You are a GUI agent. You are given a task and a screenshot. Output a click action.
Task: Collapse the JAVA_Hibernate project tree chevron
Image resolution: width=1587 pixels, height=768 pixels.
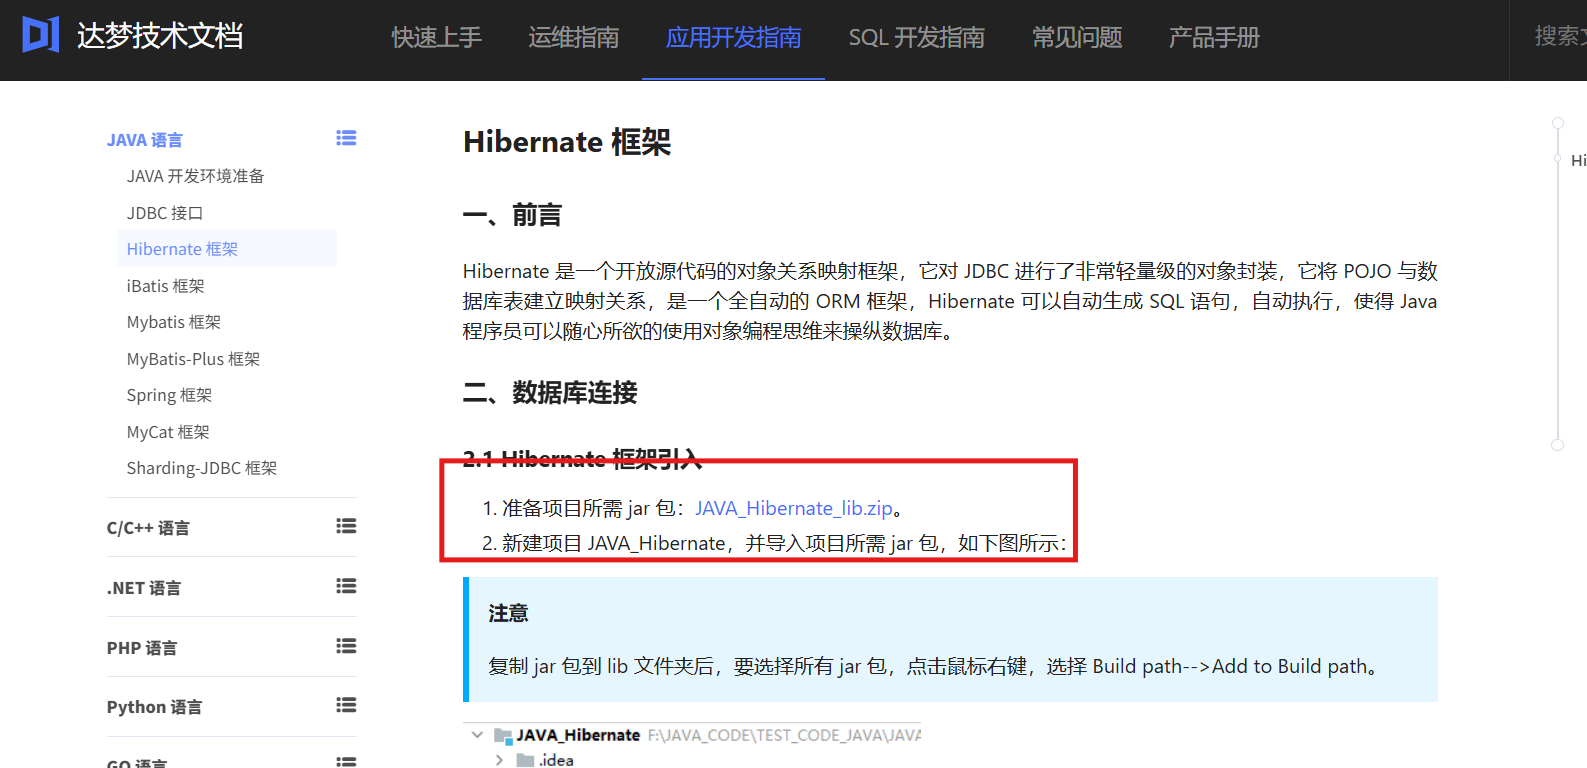(x=477, y=735)
